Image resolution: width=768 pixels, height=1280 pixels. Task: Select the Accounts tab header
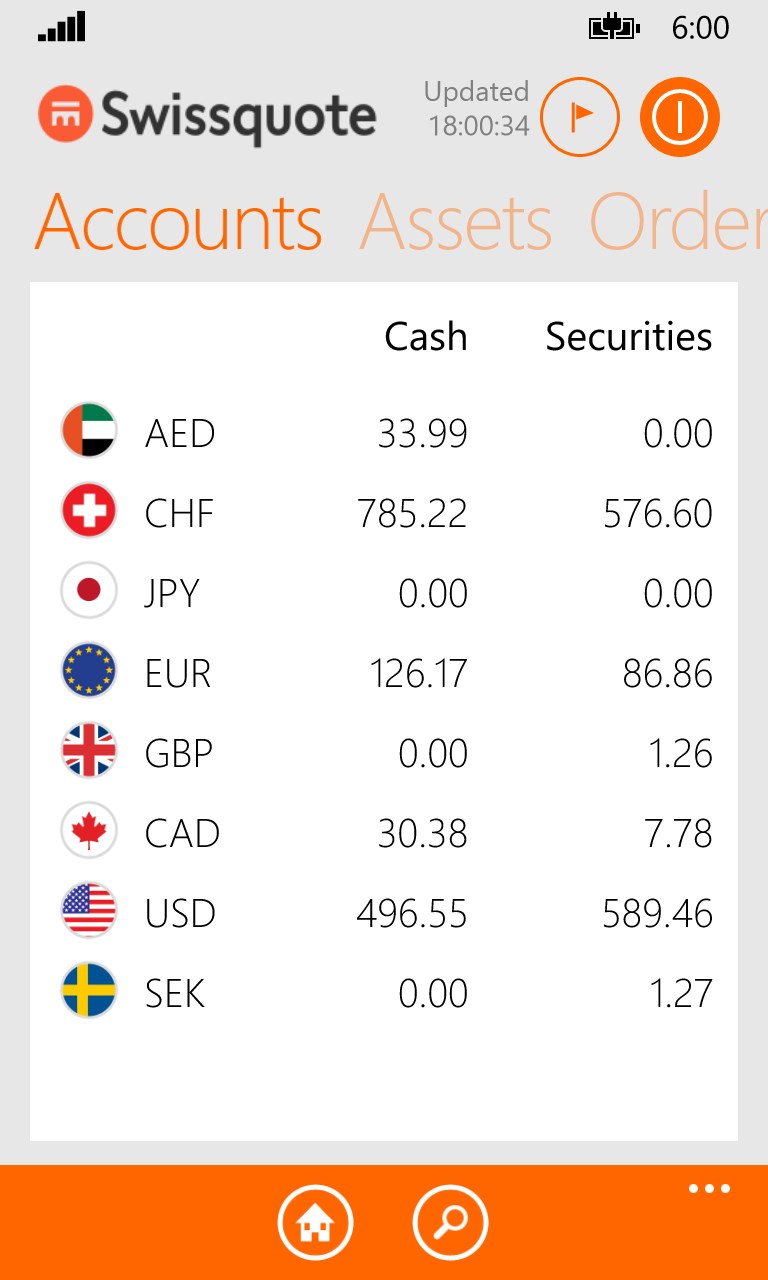[x=179, y=222]
